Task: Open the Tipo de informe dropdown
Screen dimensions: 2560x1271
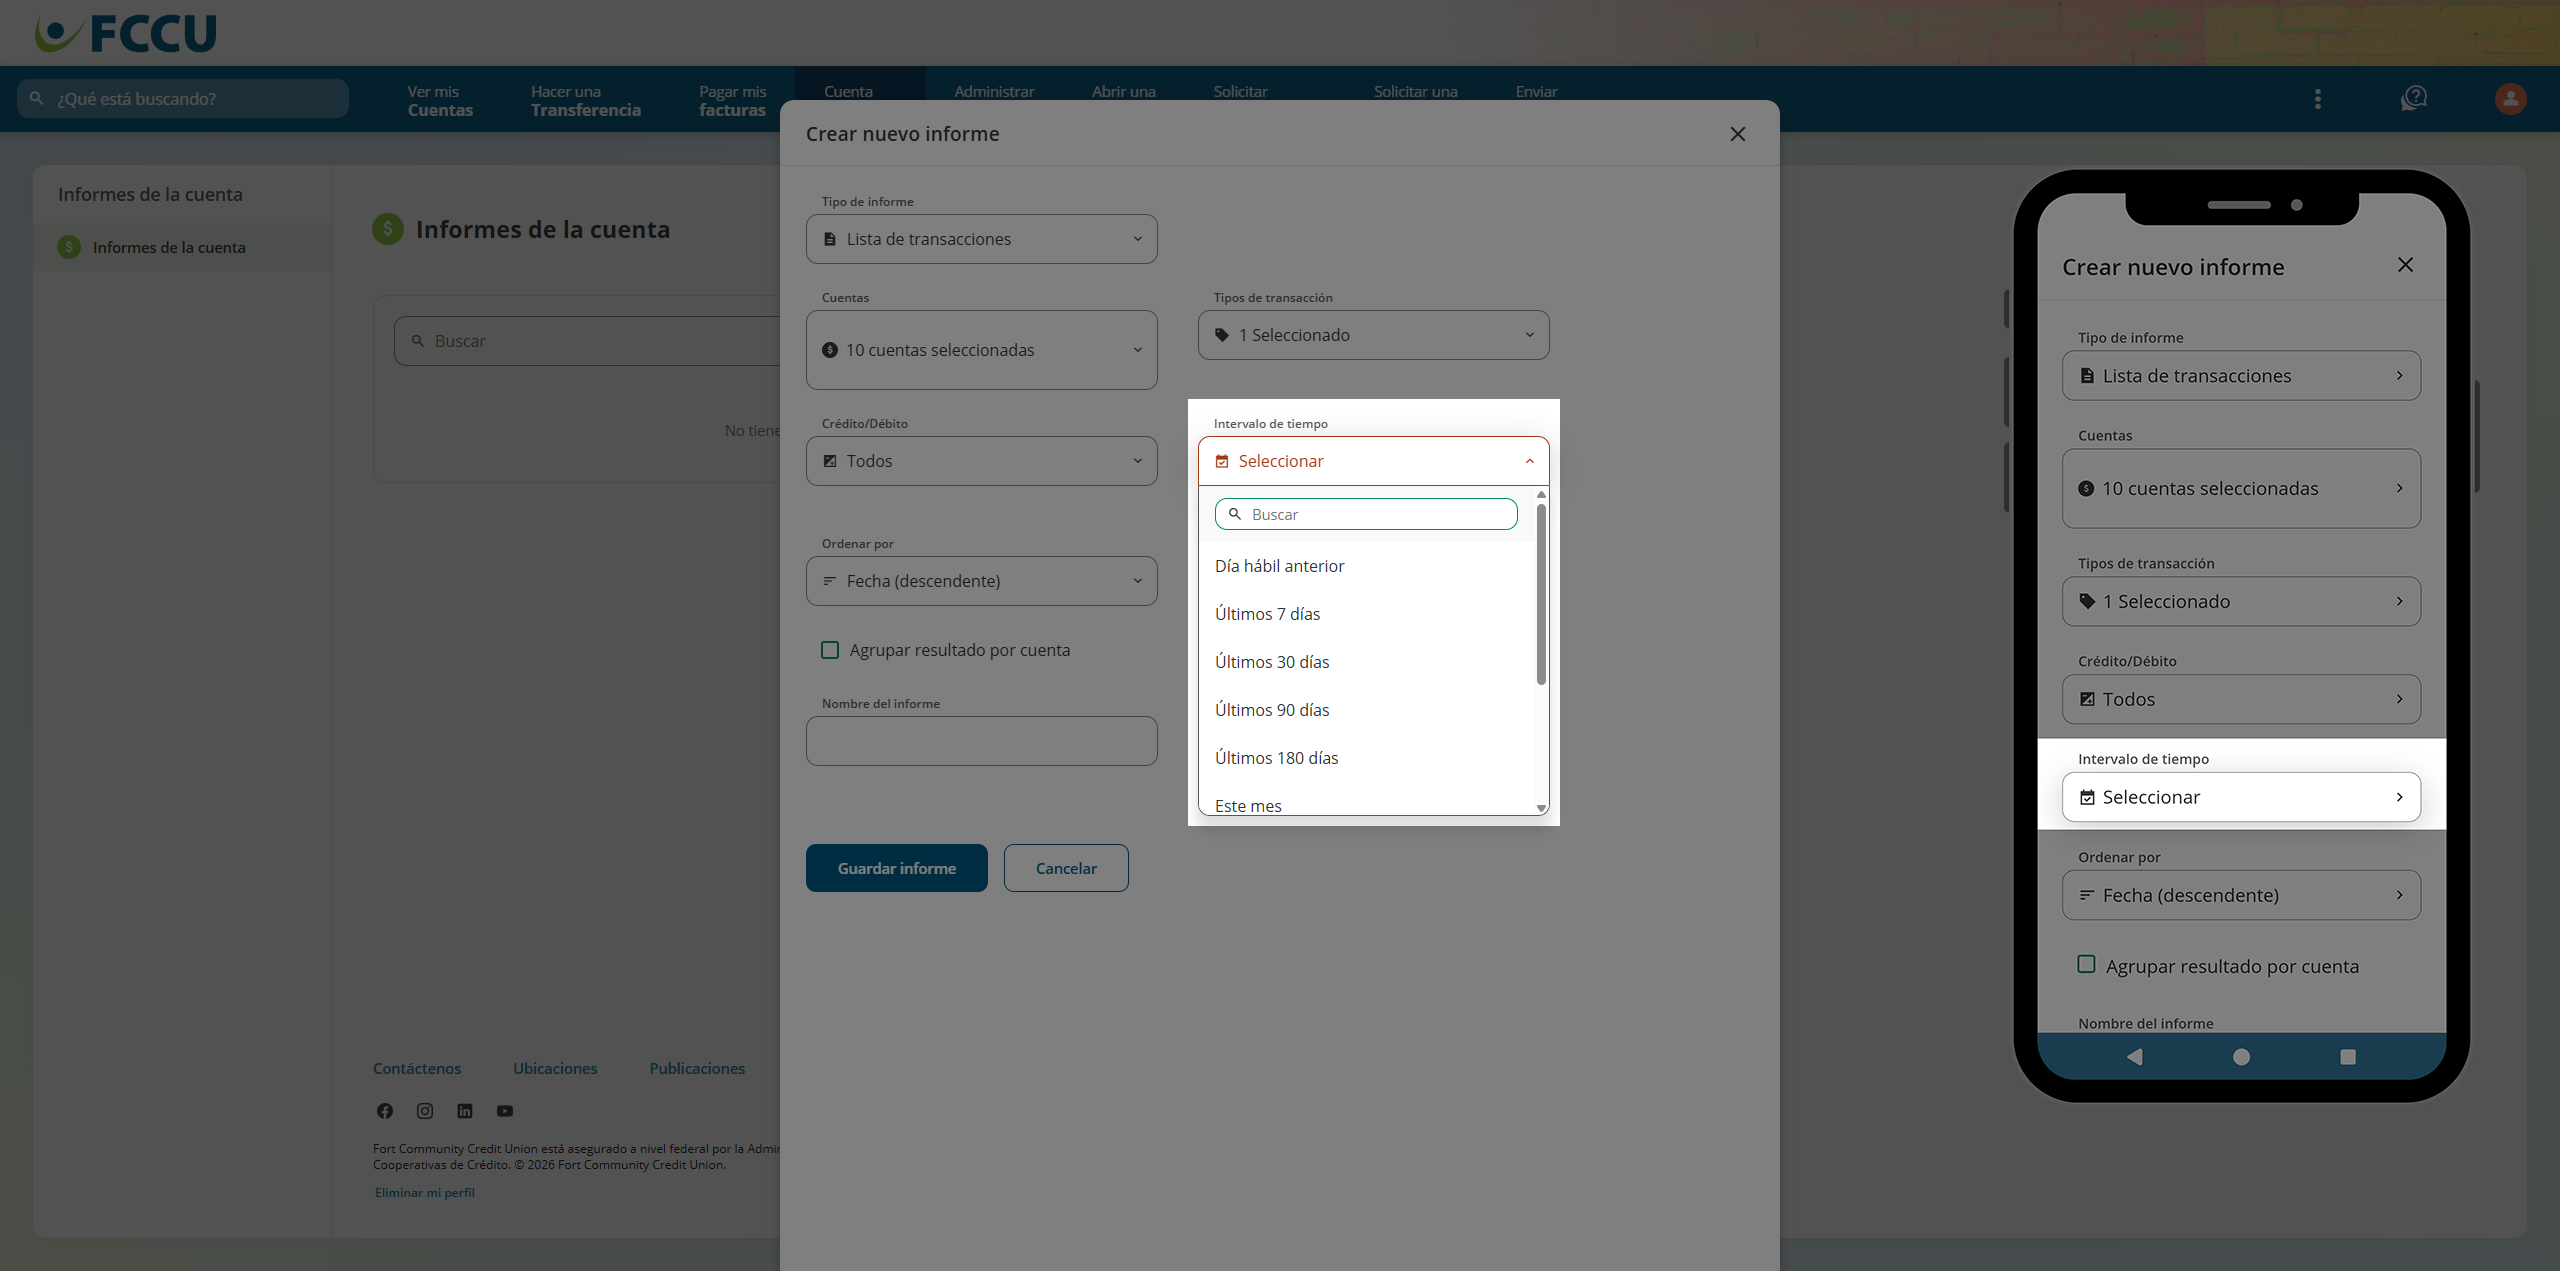Action: tap(982, 239)
